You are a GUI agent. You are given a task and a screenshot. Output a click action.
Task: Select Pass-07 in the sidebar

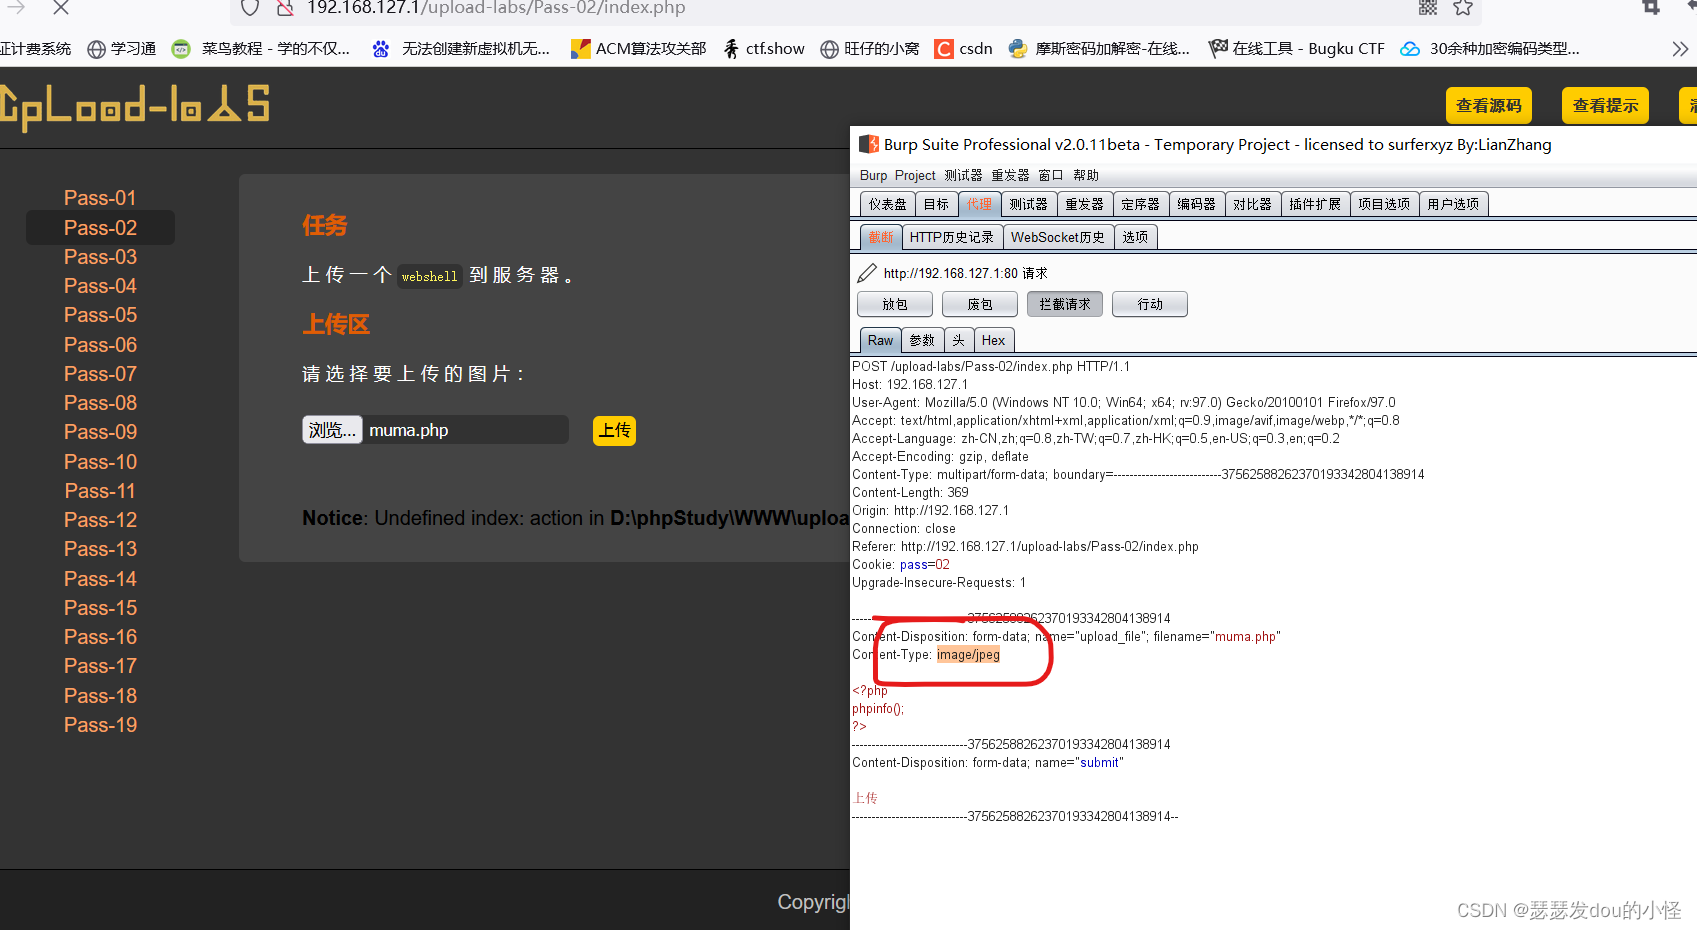click(x=100, y=374)
